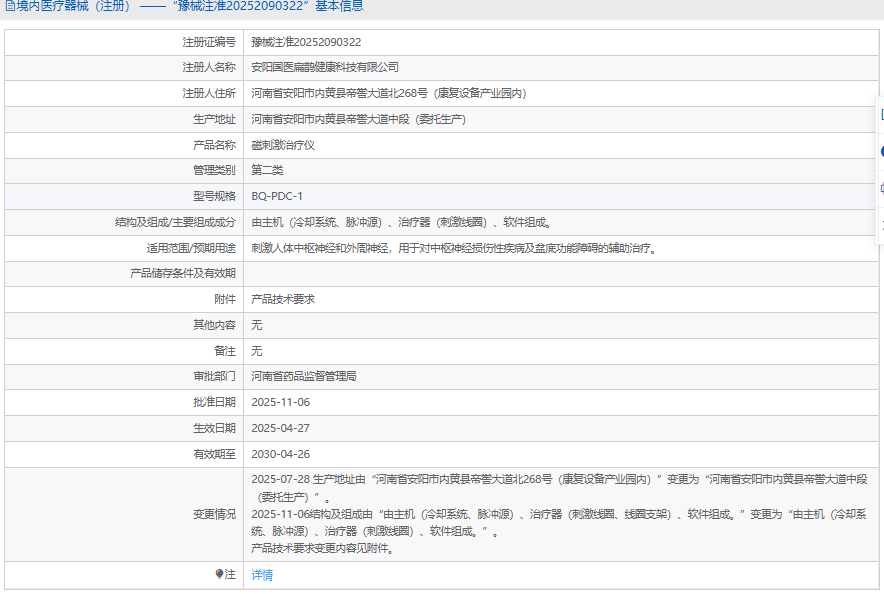
Task: Click the model value BQ-PDC-1
Action: tap(277, 196)
